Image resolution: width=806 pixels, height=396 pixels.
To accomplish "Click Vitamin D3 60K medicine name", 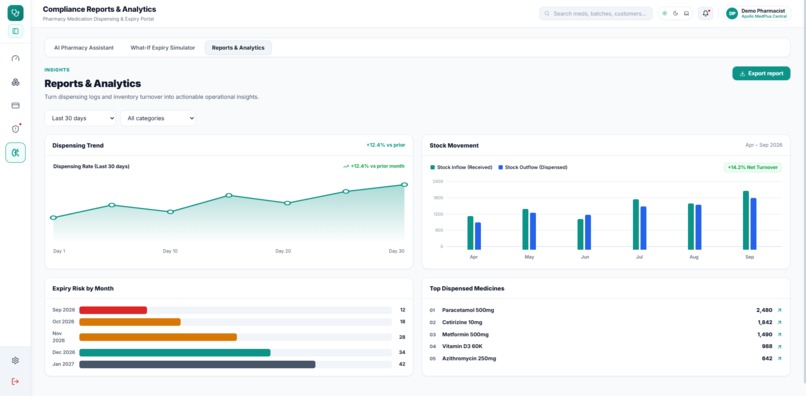I will point(462,347).
